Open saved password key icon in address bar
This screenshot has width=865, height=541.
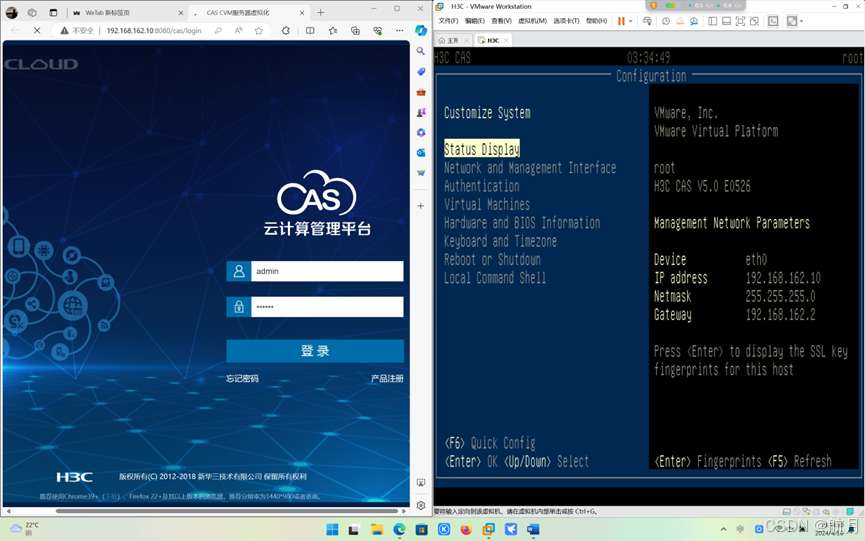click(x=218, y=30)
